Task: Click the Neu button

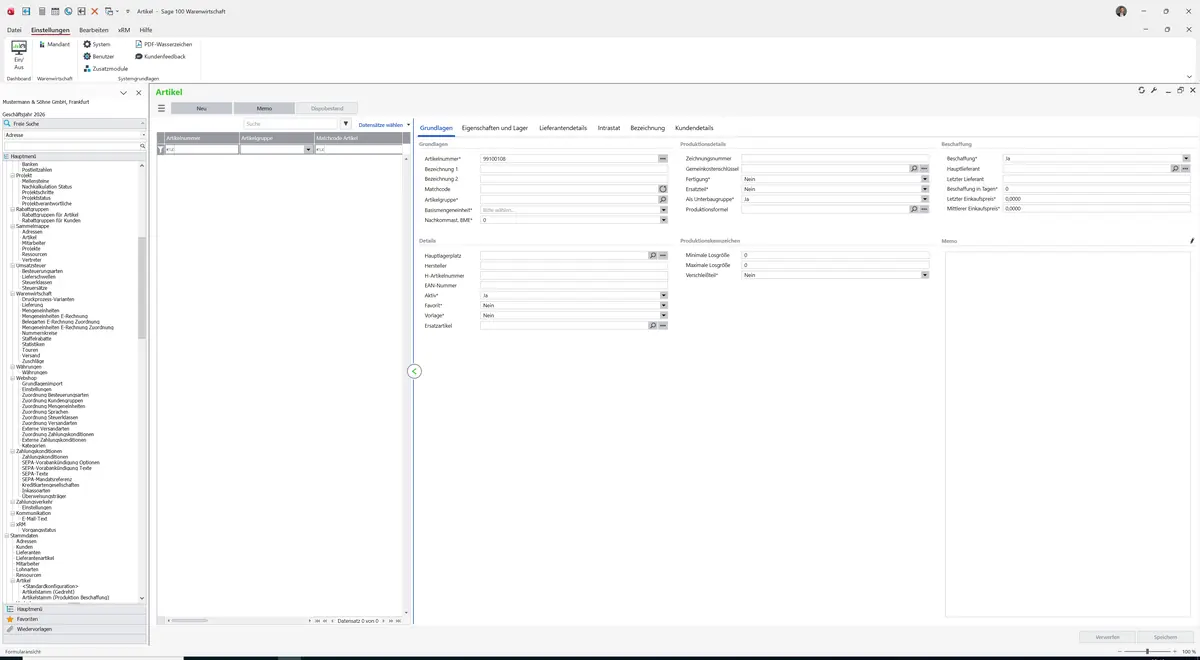Action: click(x=202, y=108)
